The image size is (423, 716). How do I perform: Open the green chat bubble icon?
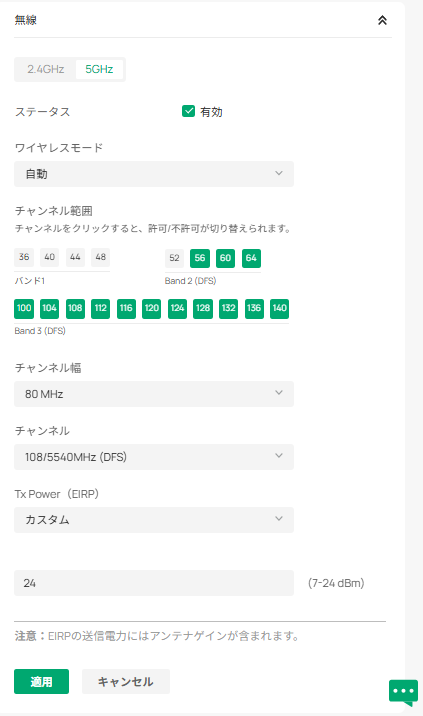click(x=403, y=692)
